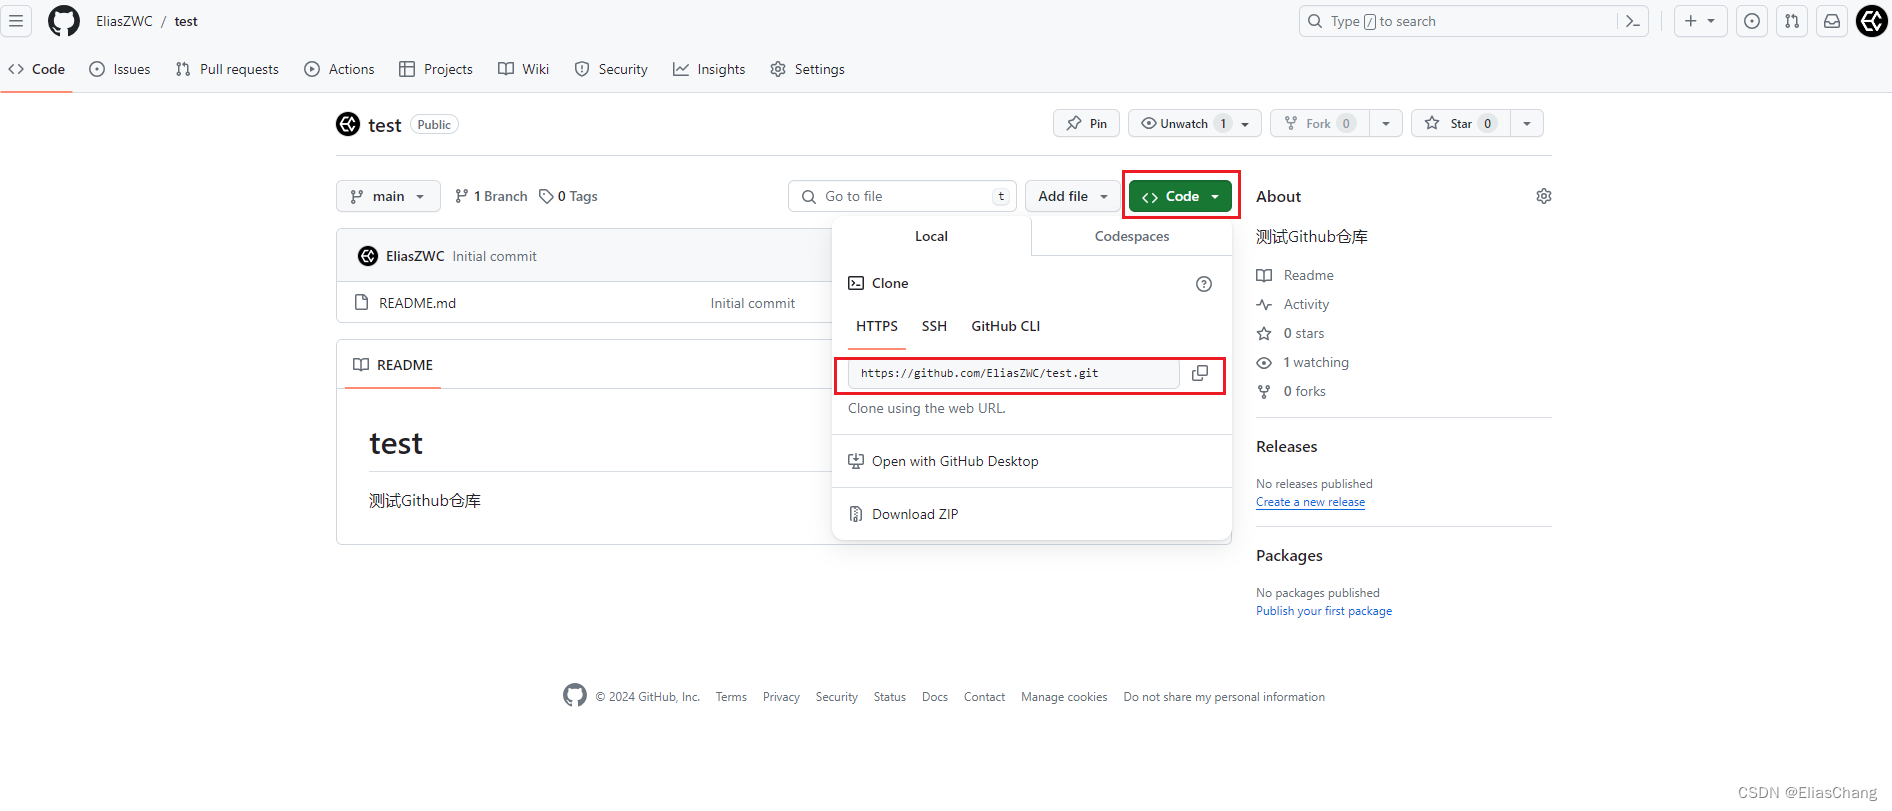Screen dimensions: 1892x811
Task: Click Publish your first package link
Action: 1324,611
